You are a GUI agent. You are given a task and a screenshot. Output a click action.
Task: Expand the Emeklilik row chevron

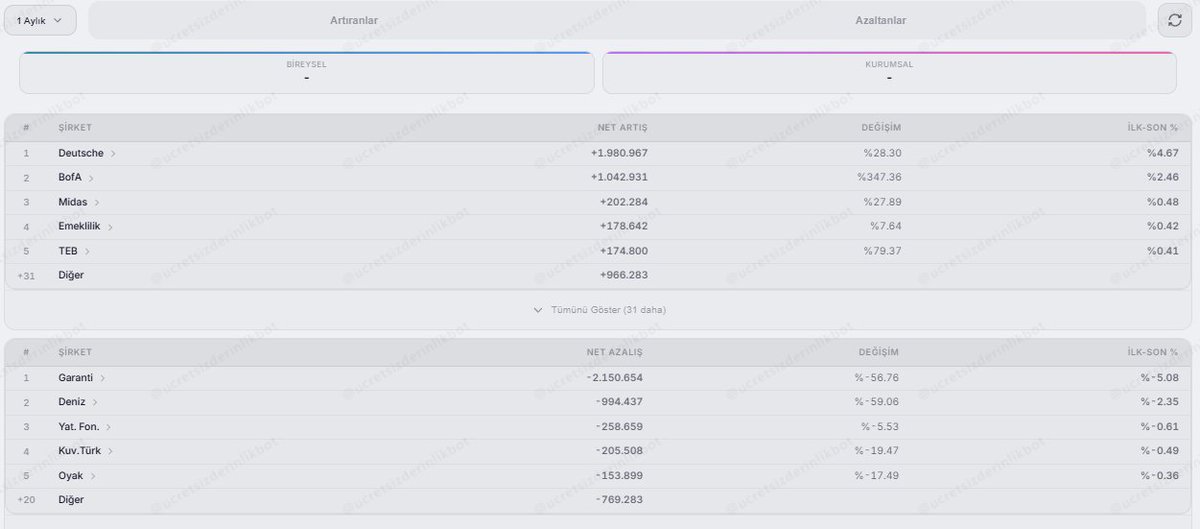coord(110,227)
